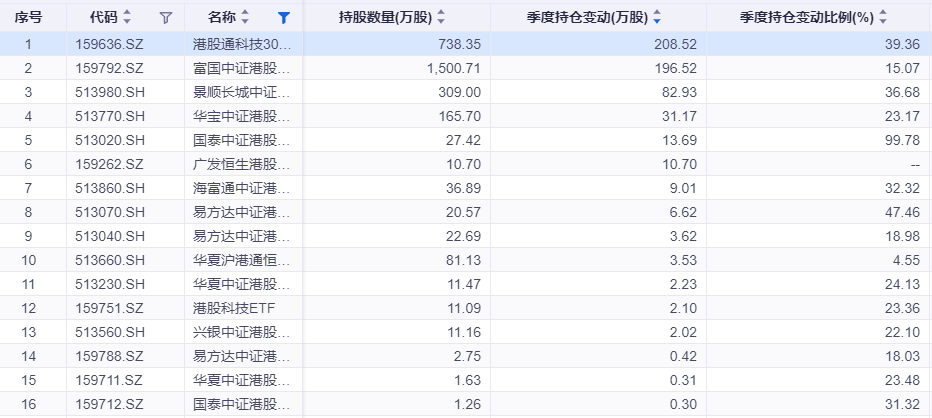Click name 富国中证港股… in row 2
The width and height of the screenshot is (932, 418).
click(x=243, y=68)
